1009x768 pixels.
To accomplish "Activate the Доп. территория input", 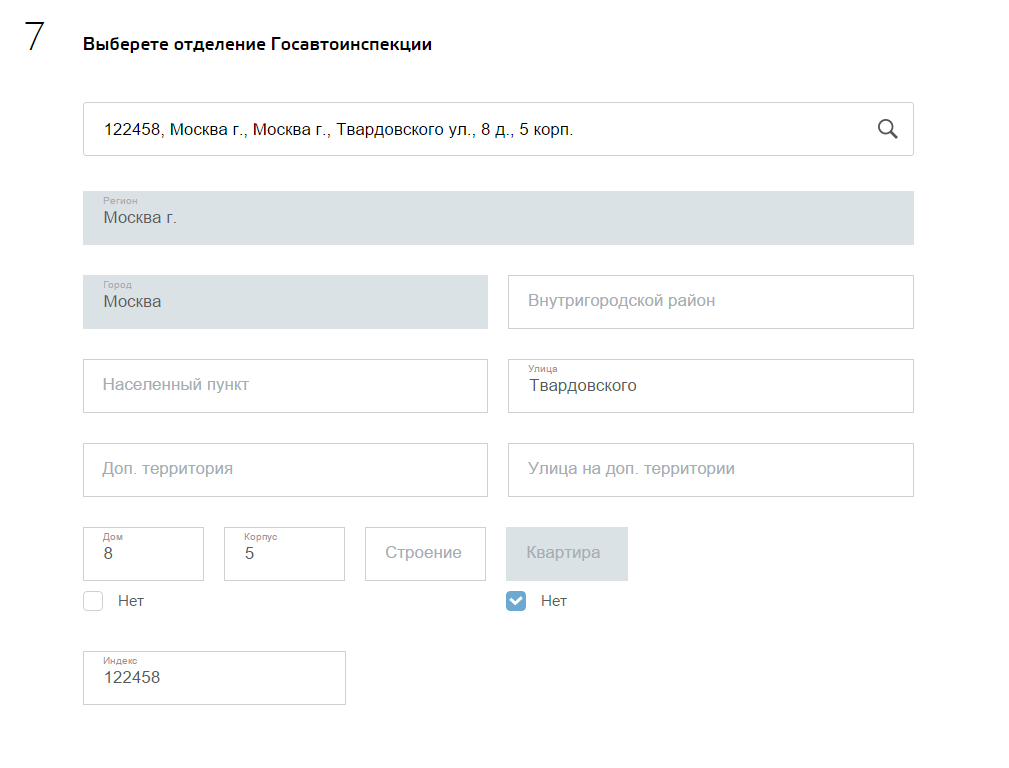I will (x=285, y=470).
